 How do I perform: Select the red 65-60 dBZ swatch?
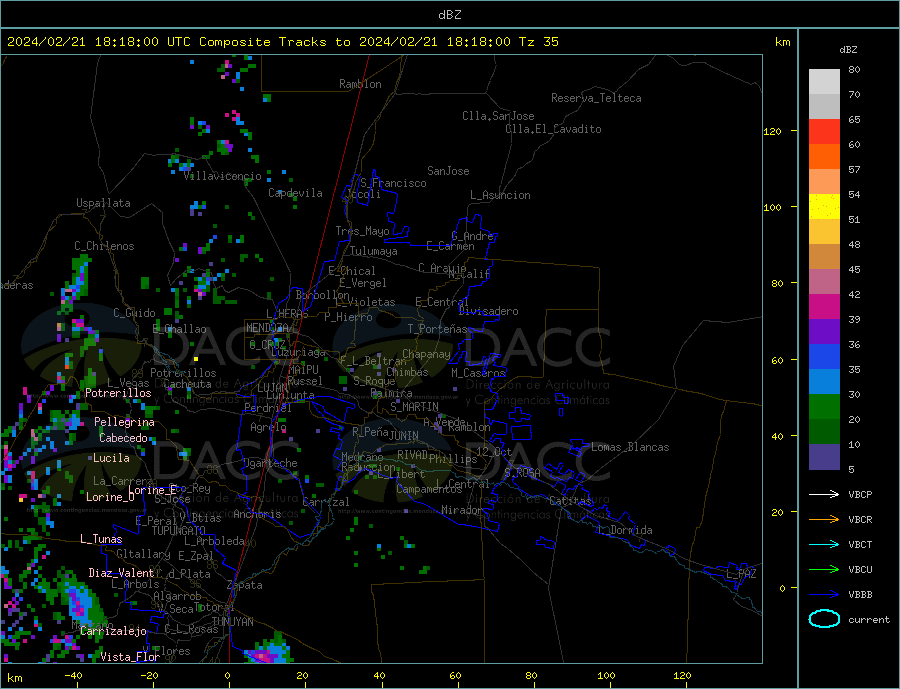(824, 131)
